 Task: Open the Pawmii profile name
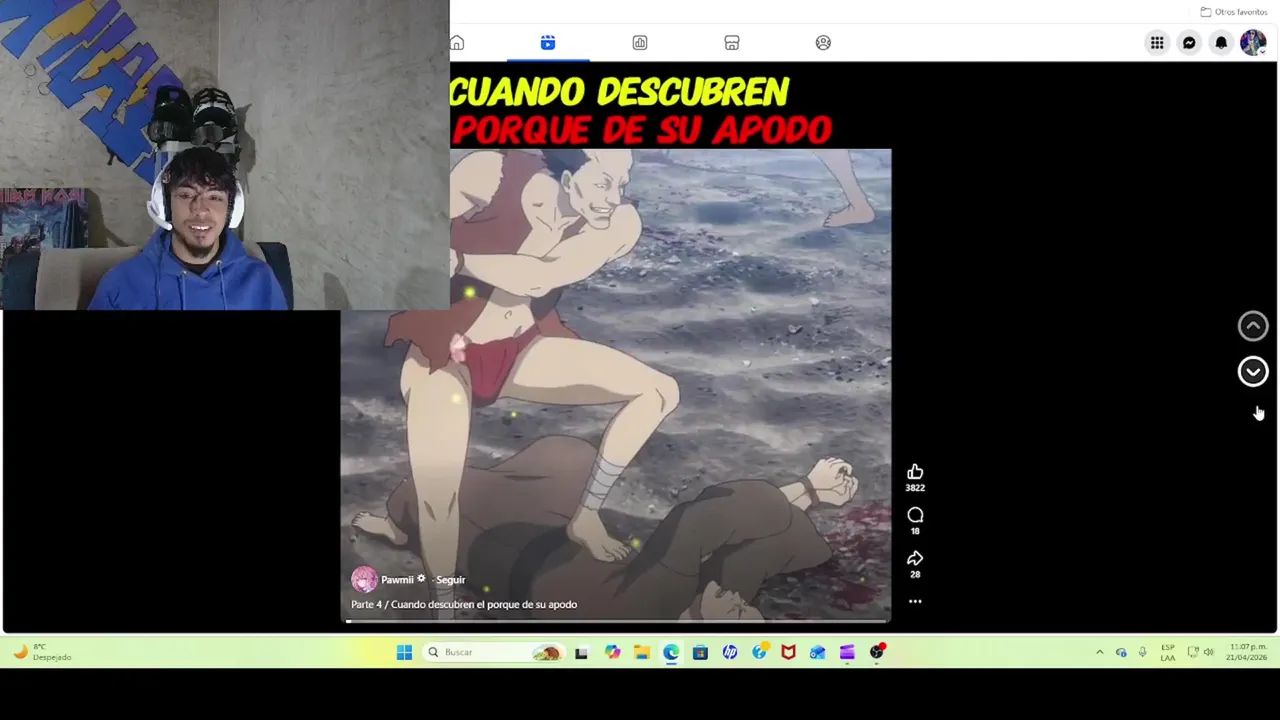397,580
